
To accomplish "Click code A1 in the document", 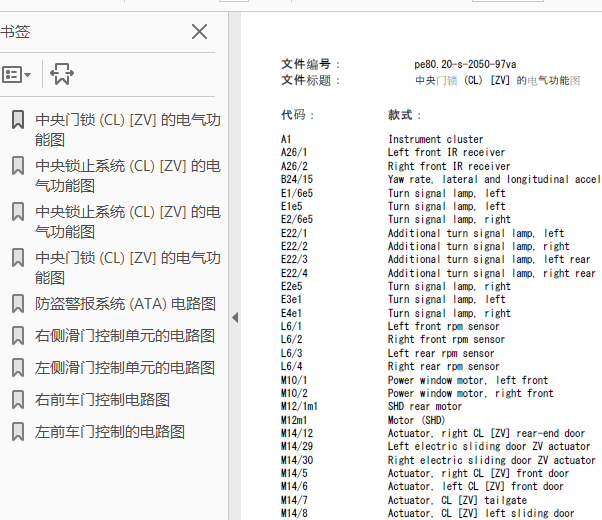I will (x=286, y=139).
